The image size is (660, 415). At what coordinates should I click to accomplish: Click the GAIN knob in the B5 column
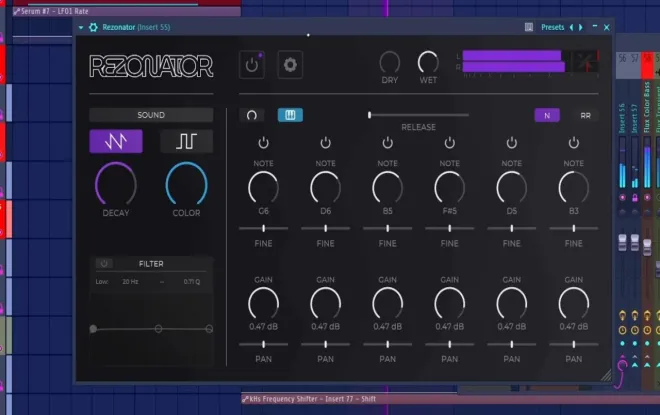pos(388,303)
